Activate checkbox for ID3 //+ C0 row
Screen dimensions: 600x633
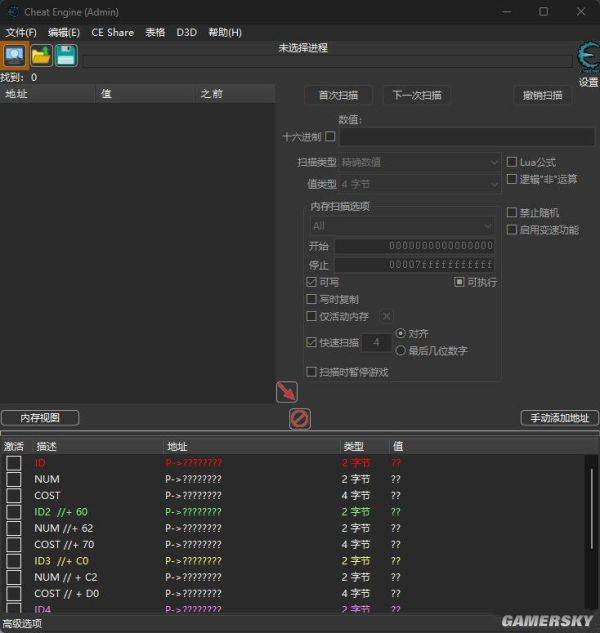coord(14,561)
